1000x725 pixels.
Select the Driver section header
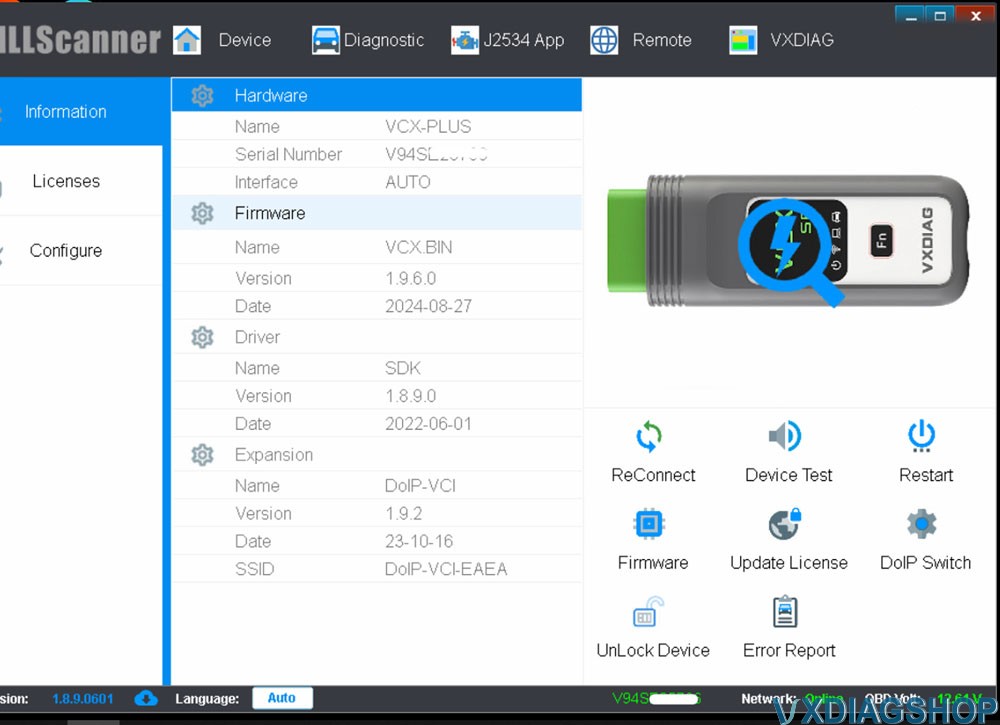[376, 337]
